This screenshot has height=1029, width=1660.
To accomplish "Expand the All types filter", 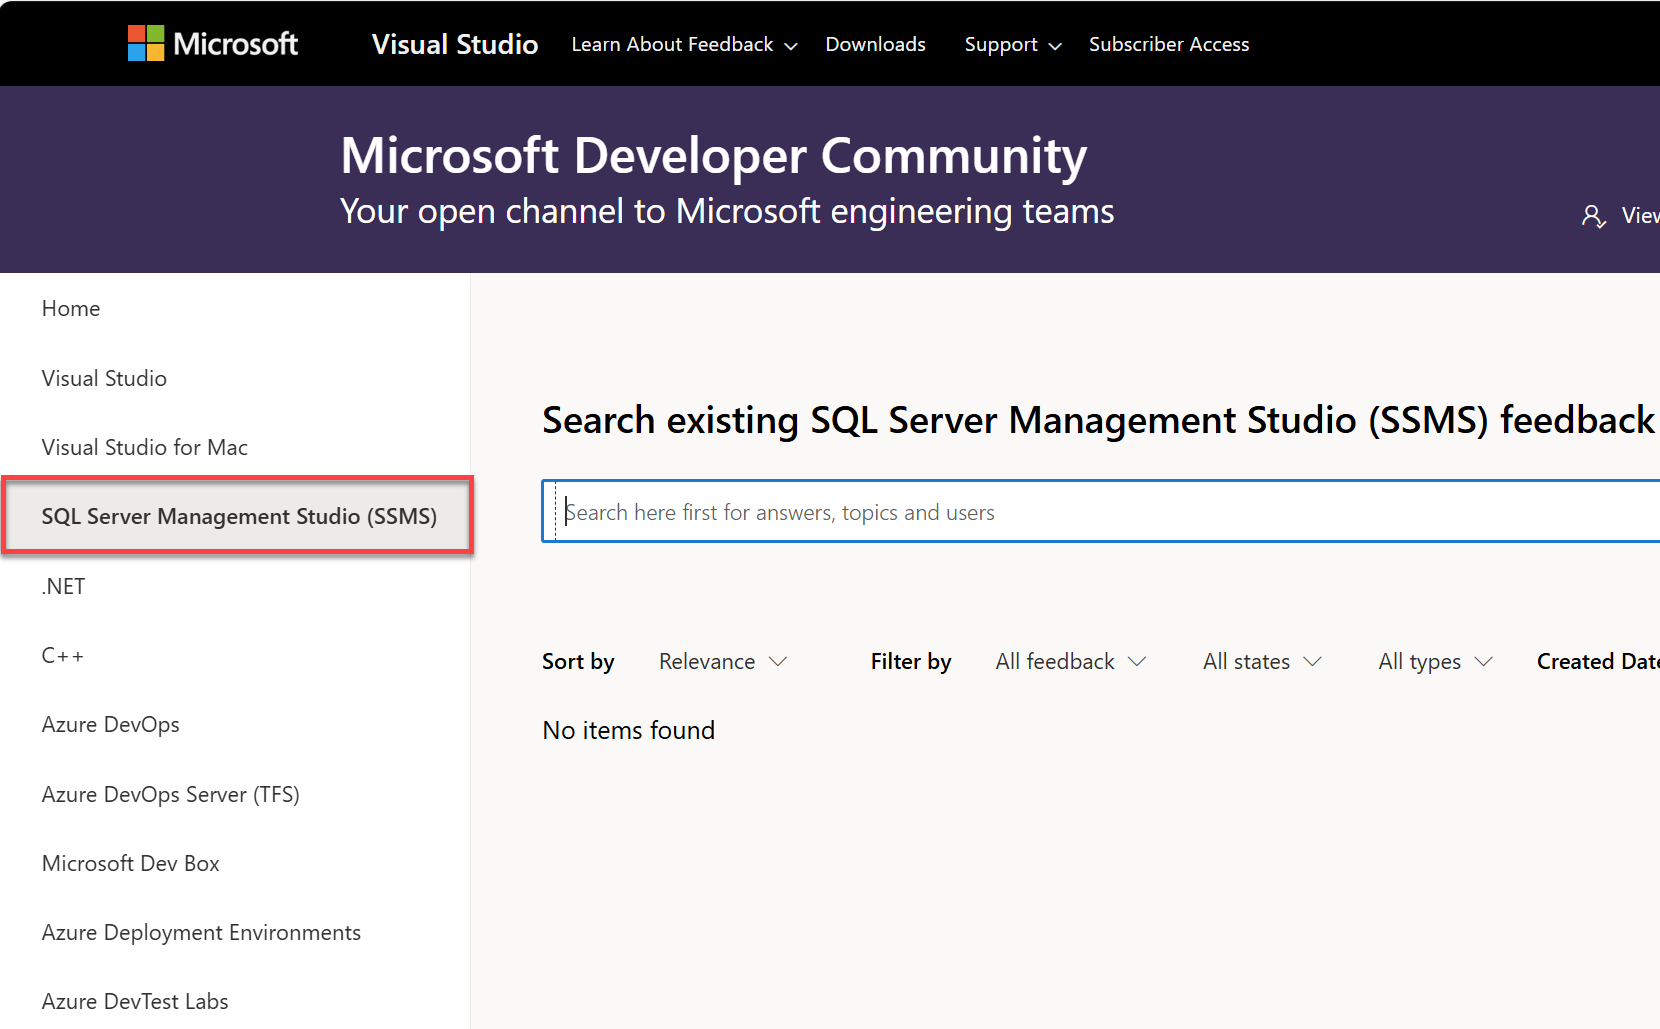I will click(x=1435, y=662).
